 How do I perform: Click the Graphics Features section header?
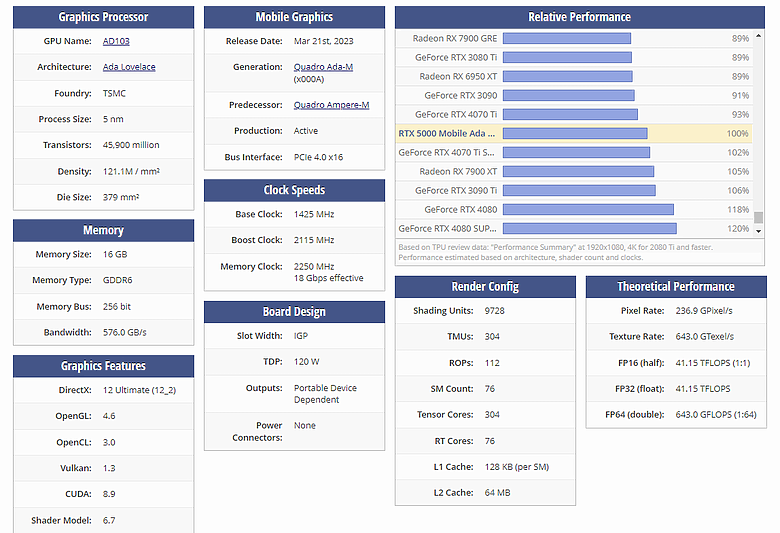click(x=103, y=366)
